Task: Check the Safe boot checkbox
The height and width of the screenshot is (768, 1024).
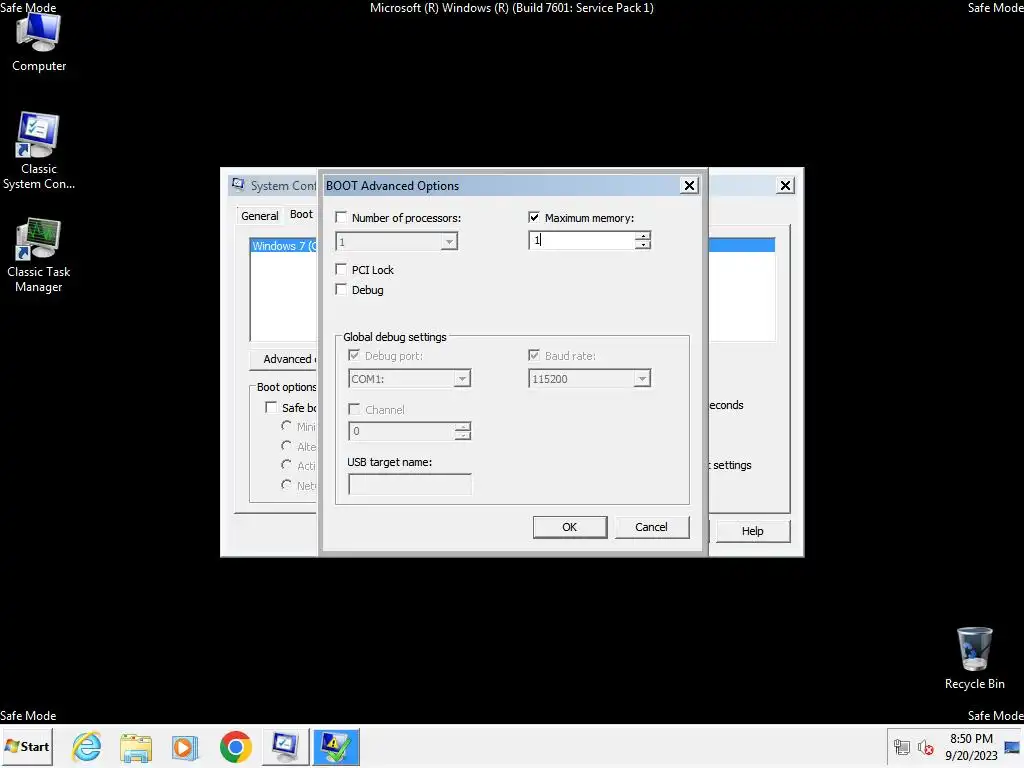Action: (271, 407)
